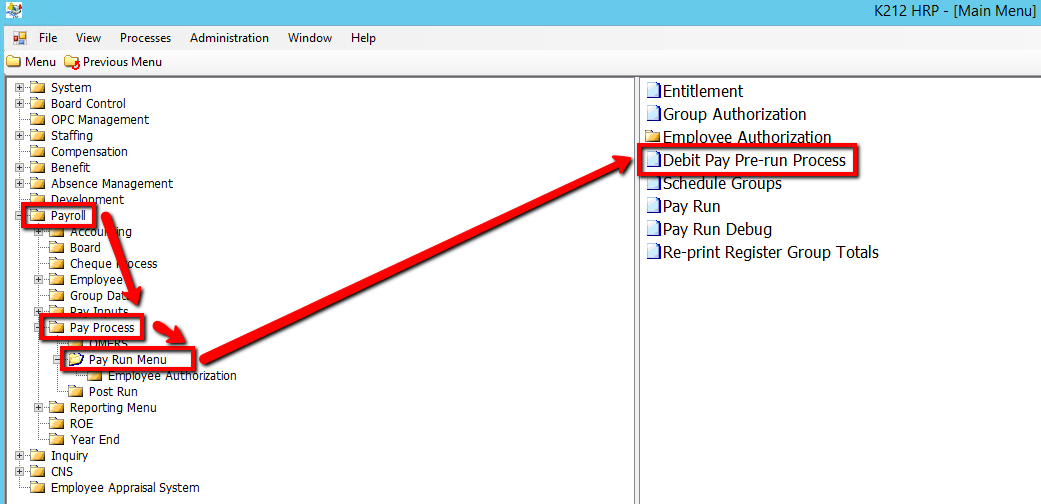This screenshot has width=1041, height=504.
Task: Select the Entitlement document icon
Action: [654, 92]
